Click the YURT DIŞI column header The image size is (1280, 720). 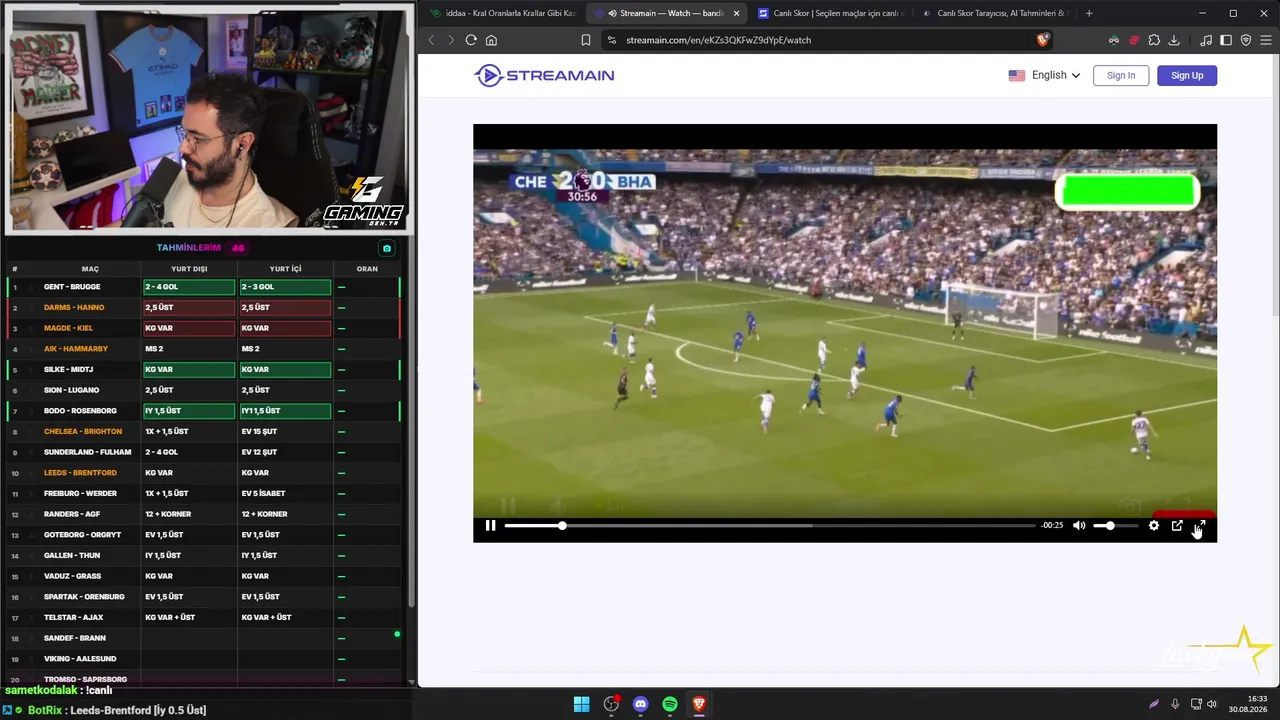pyautogui.click(x=189, y=269)
